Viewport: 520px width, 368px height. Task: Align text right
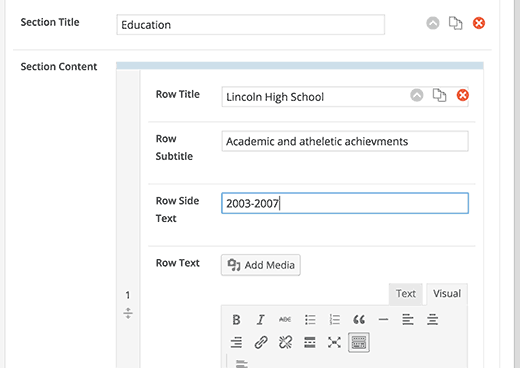[x=236, y=342]
